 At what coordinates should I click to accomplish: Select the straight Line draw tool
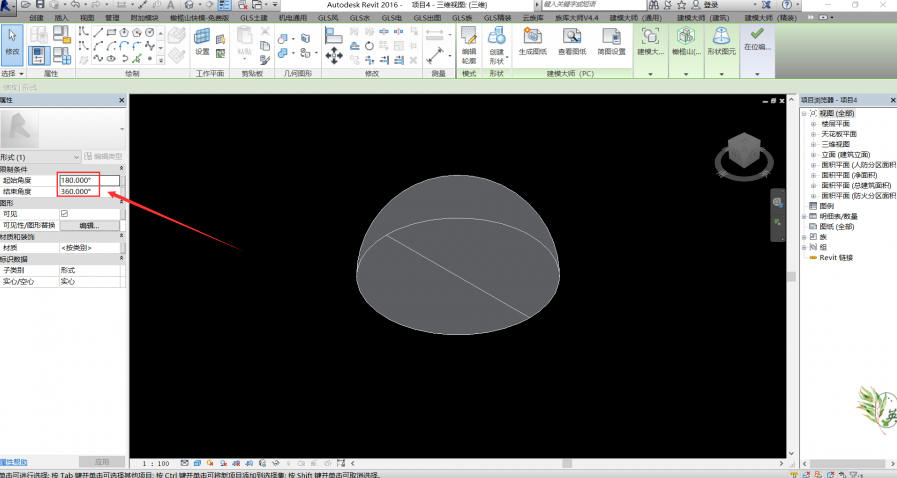tap(98, 32)
